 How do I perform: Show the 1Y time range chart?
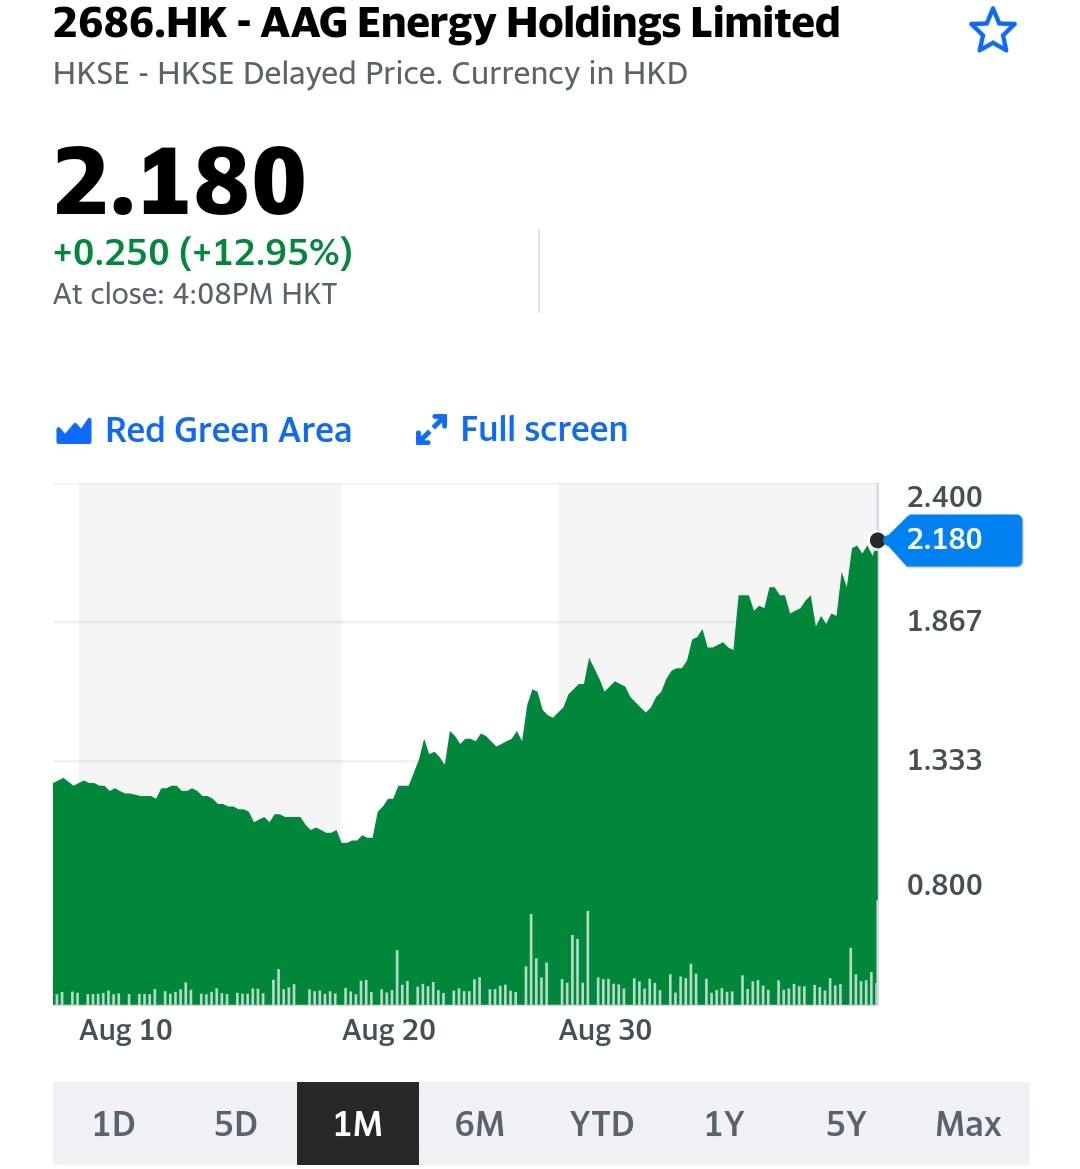pyautogui.click(x=724, y=1124)
